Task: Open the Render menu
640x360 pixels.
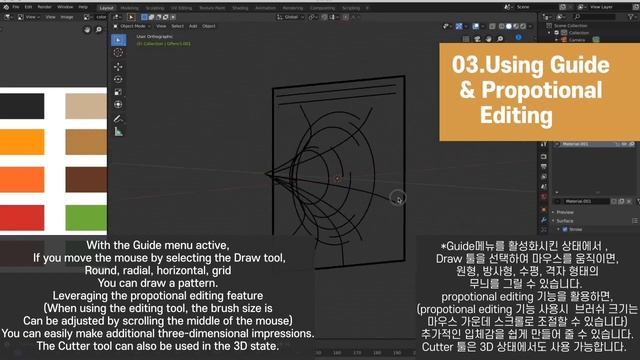Action: point(44,7)
